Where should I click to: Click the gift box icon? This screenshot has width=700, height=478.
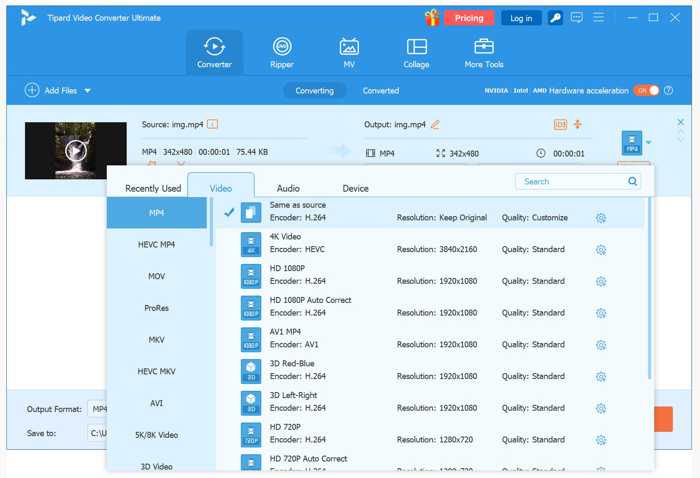432,18
